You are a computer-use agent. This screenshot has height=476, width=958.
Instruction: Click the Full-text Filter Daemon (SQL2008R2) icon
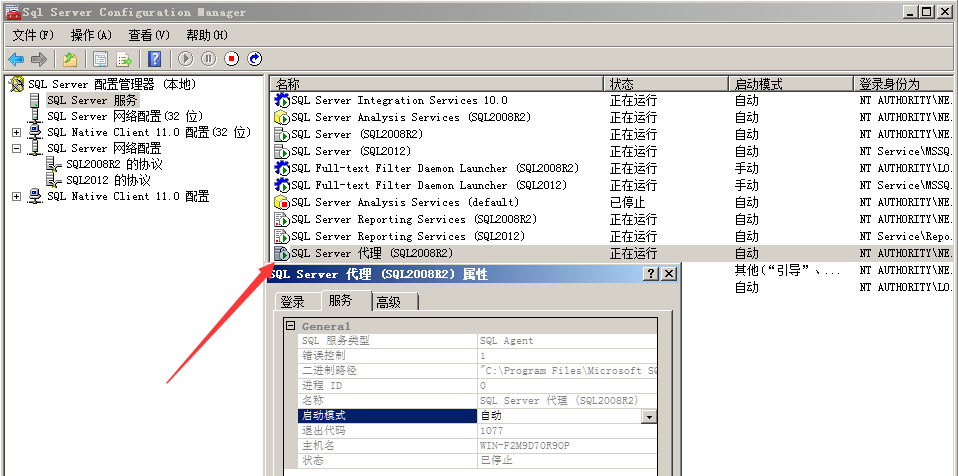click(x=282, y=168)
